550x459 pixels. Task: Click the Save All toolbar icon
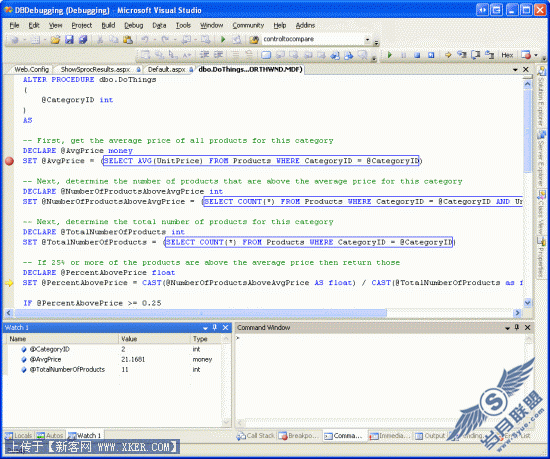pyautogui.click(x=83, y=40)
